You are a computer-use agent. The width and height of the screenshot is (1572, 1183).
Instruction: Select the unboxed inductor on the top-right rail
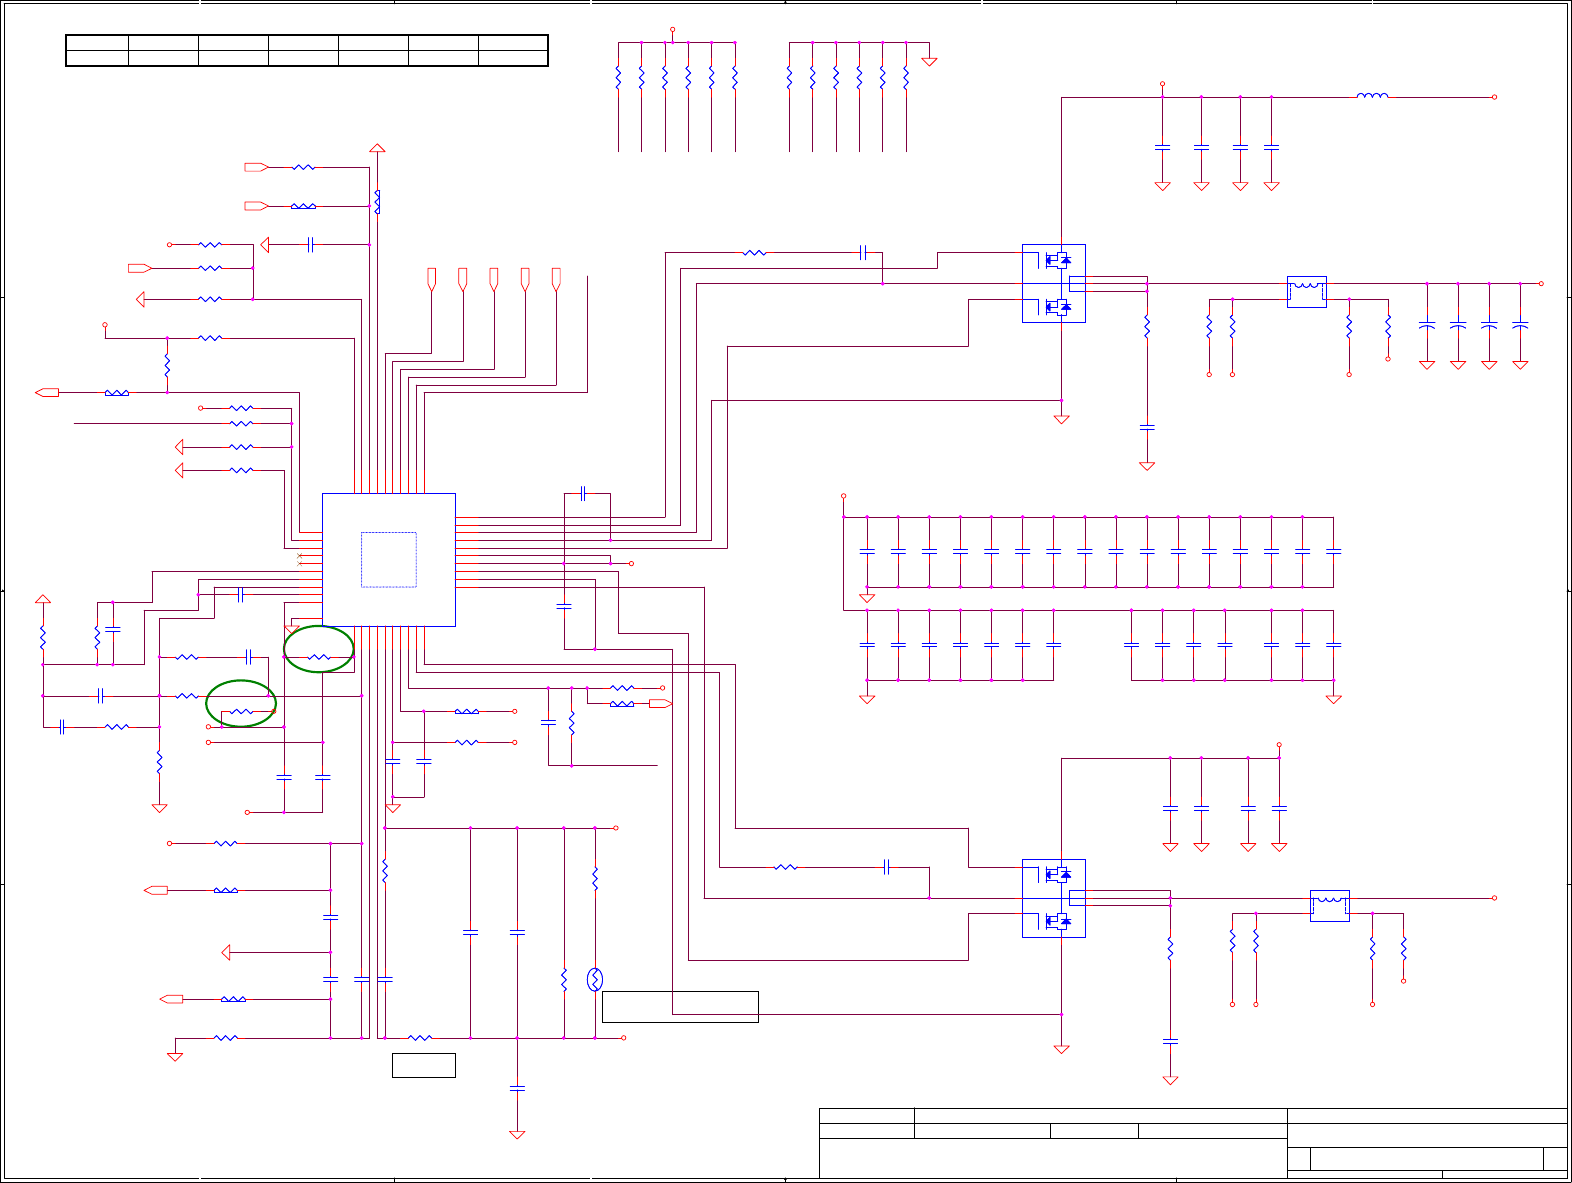pyautogui.click(x=1372, y=96)
